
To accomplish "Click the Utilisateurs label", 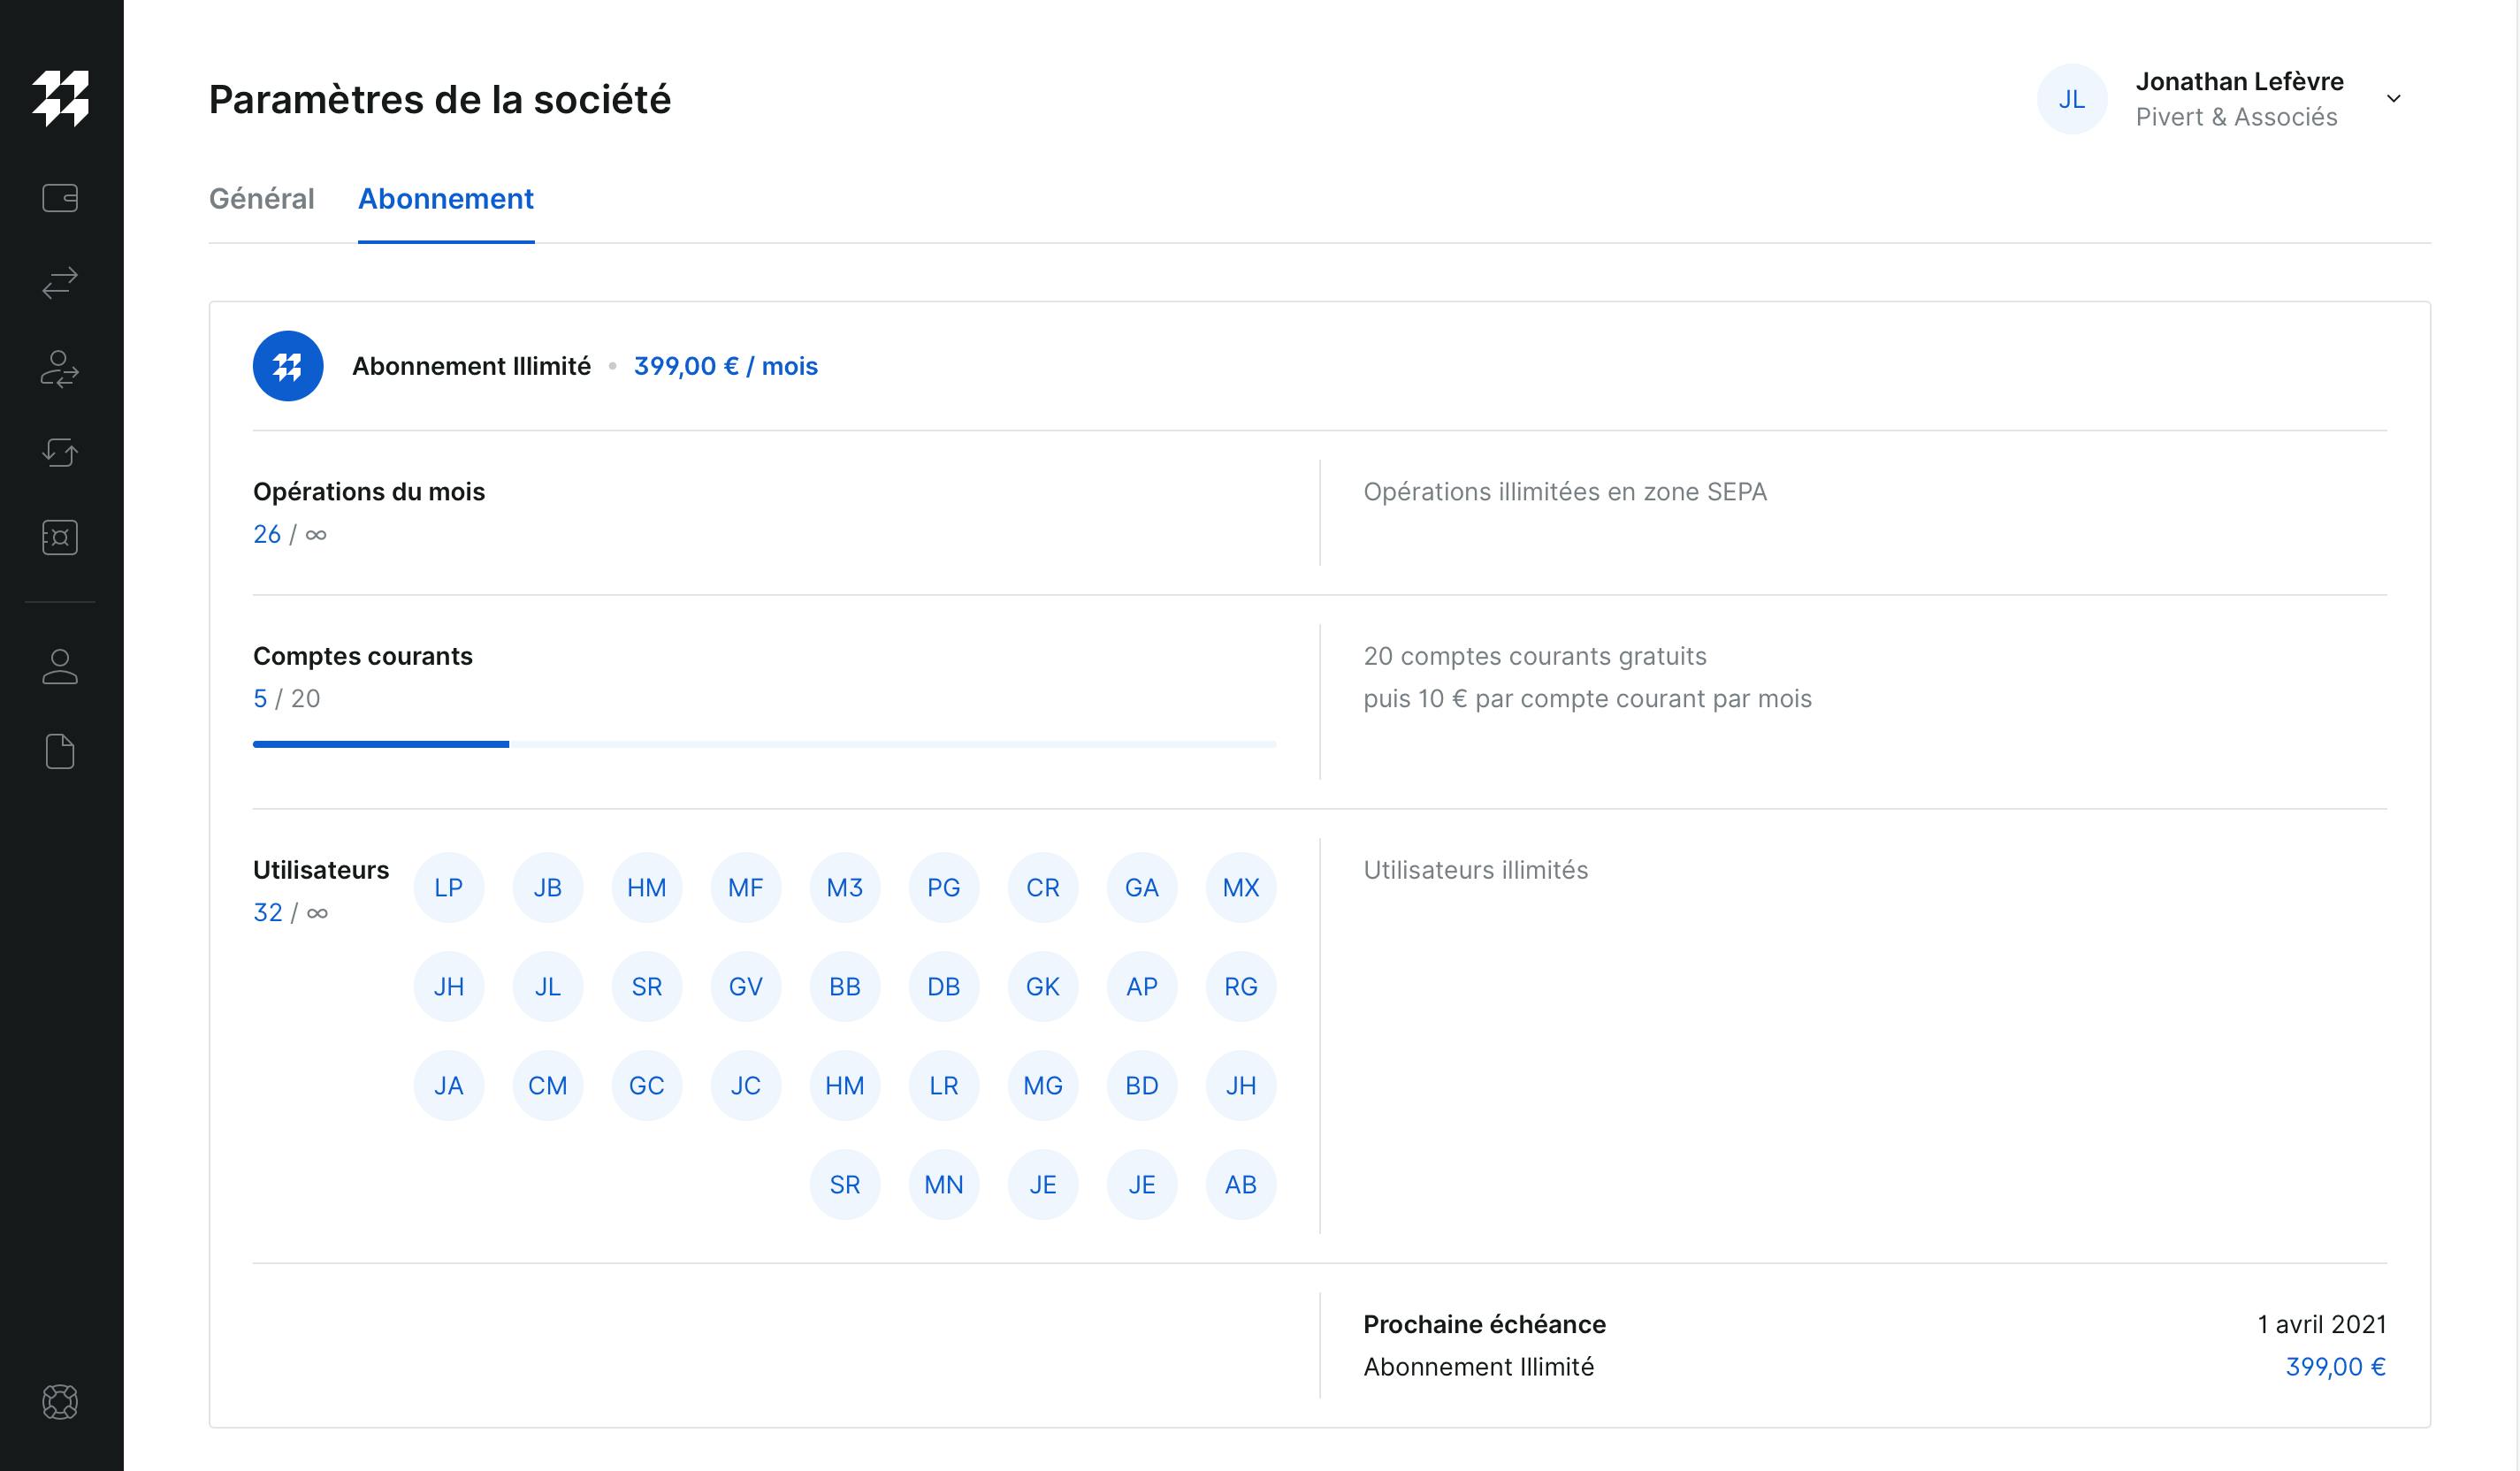I will [x=321, y=869].
